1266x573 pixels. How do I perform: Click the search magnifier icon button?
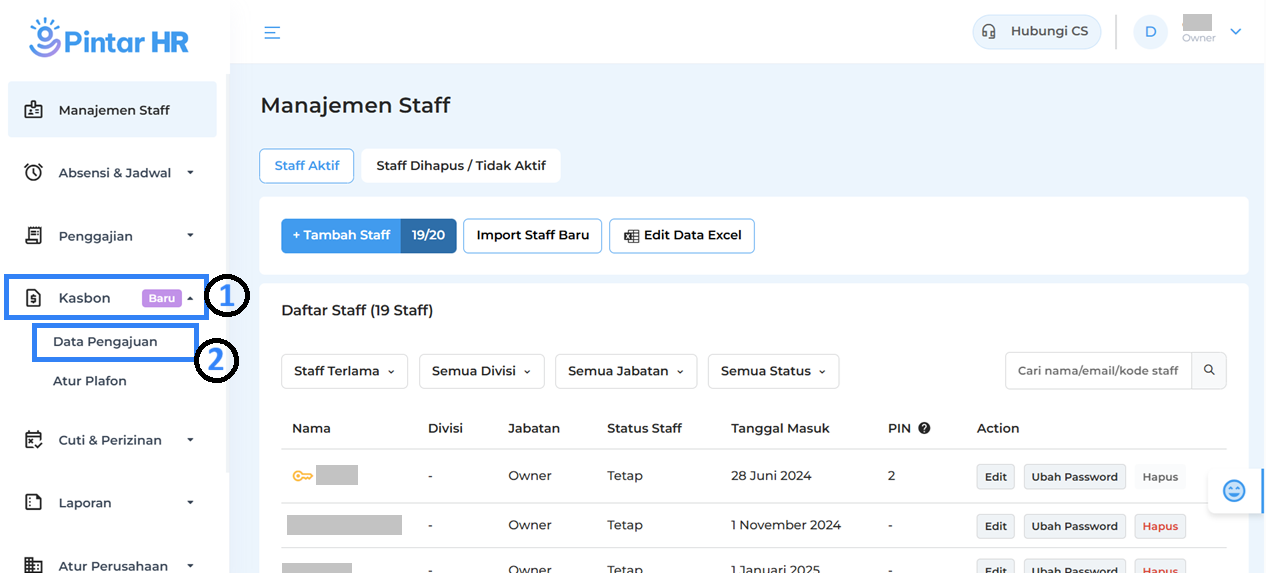point(1209,370)
